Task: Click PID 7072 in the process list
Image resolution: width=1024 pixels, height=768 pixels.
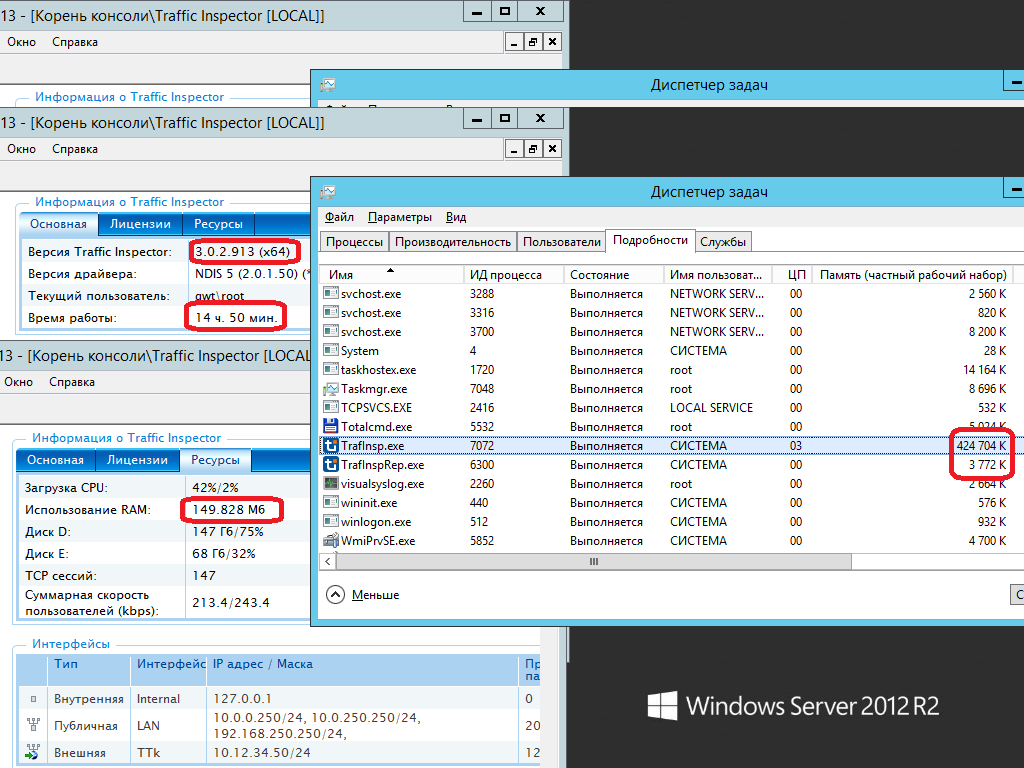Action: (482, 446)
